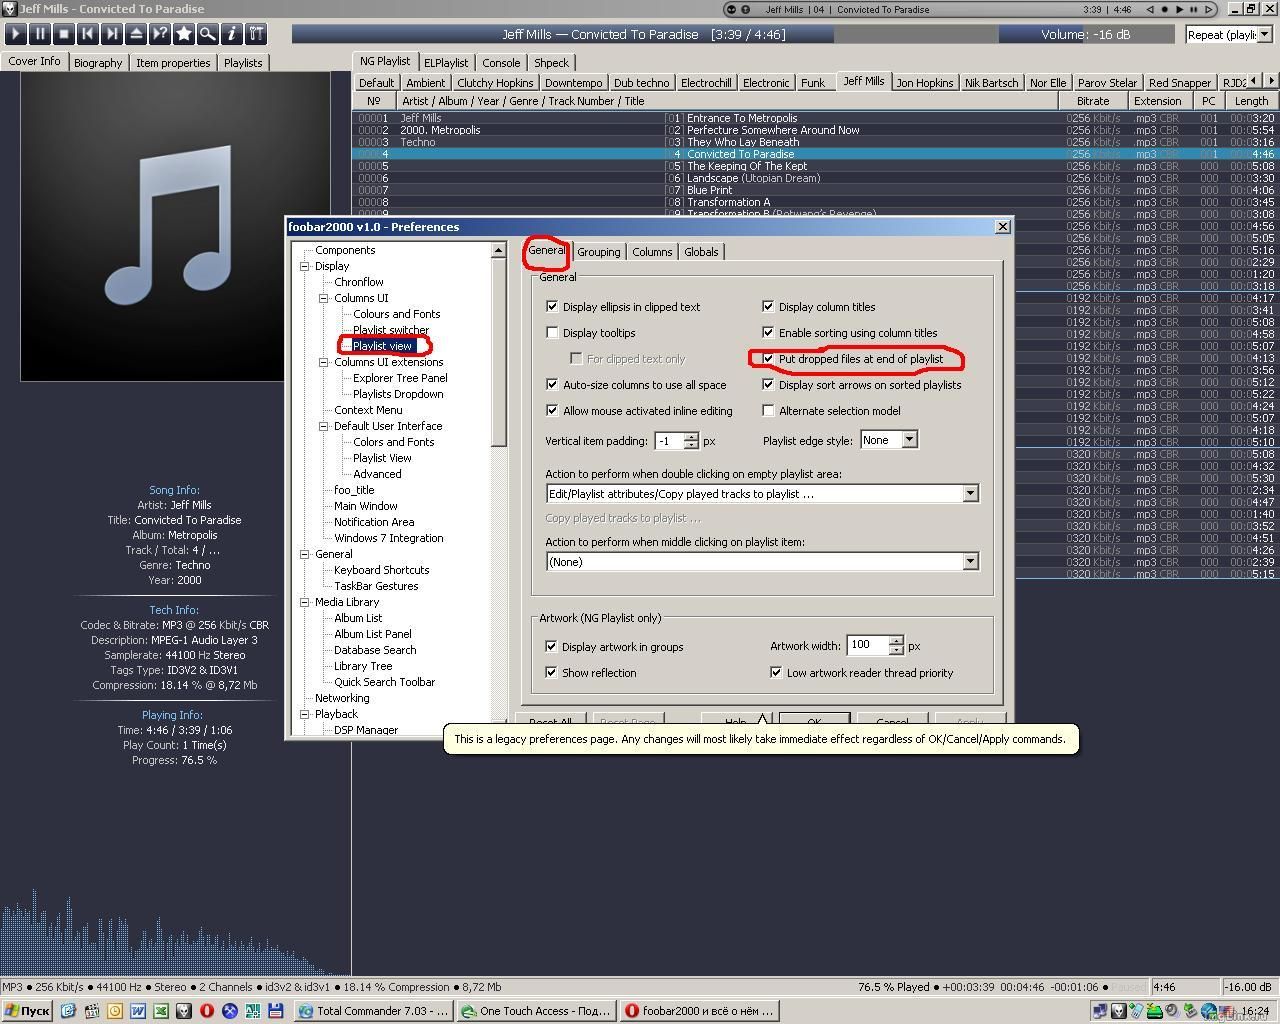This screenshot has width=1280, height=1024.
Task: Switch to Total Commander taskbar button
Action: pos(374,1011)
